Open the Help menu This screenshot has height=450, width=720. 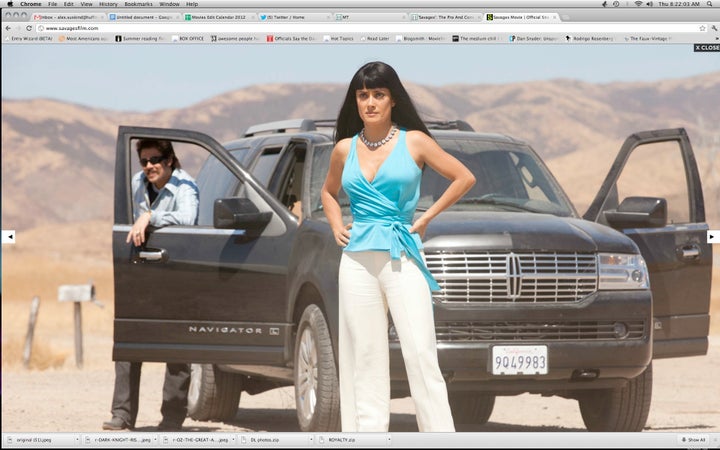point(192,4)
